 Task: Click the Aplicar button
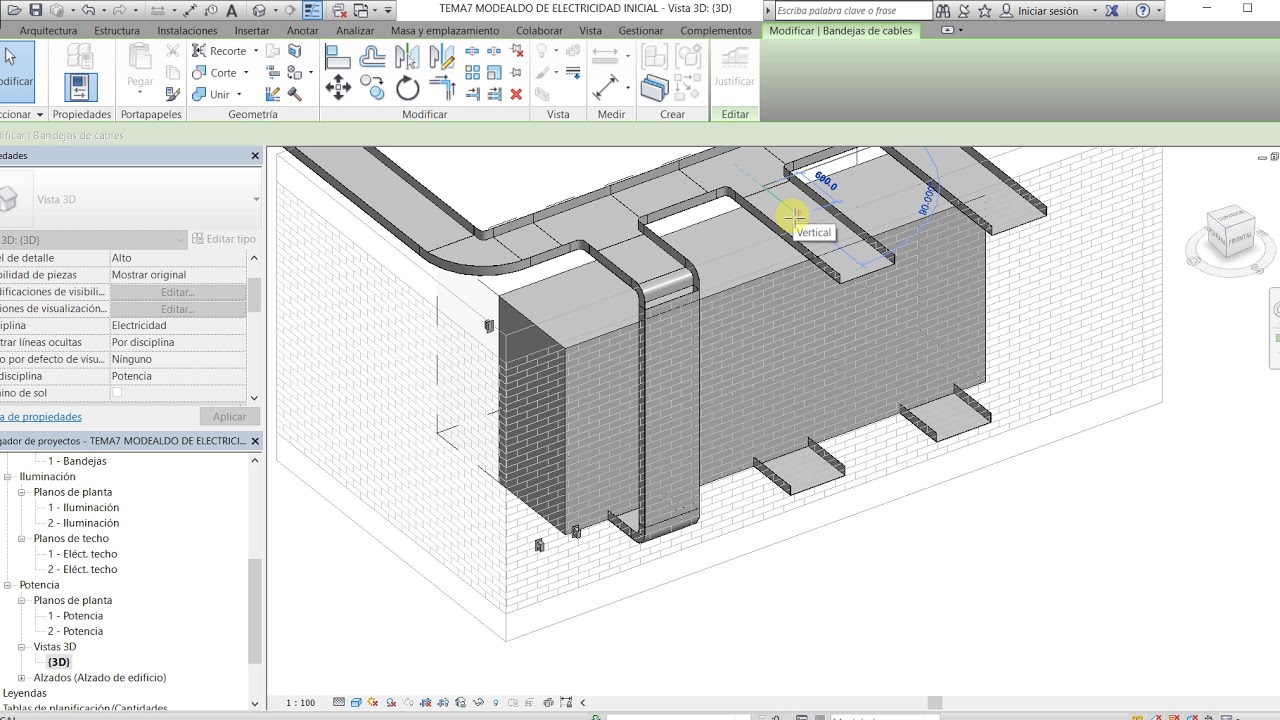pos(229,417)
